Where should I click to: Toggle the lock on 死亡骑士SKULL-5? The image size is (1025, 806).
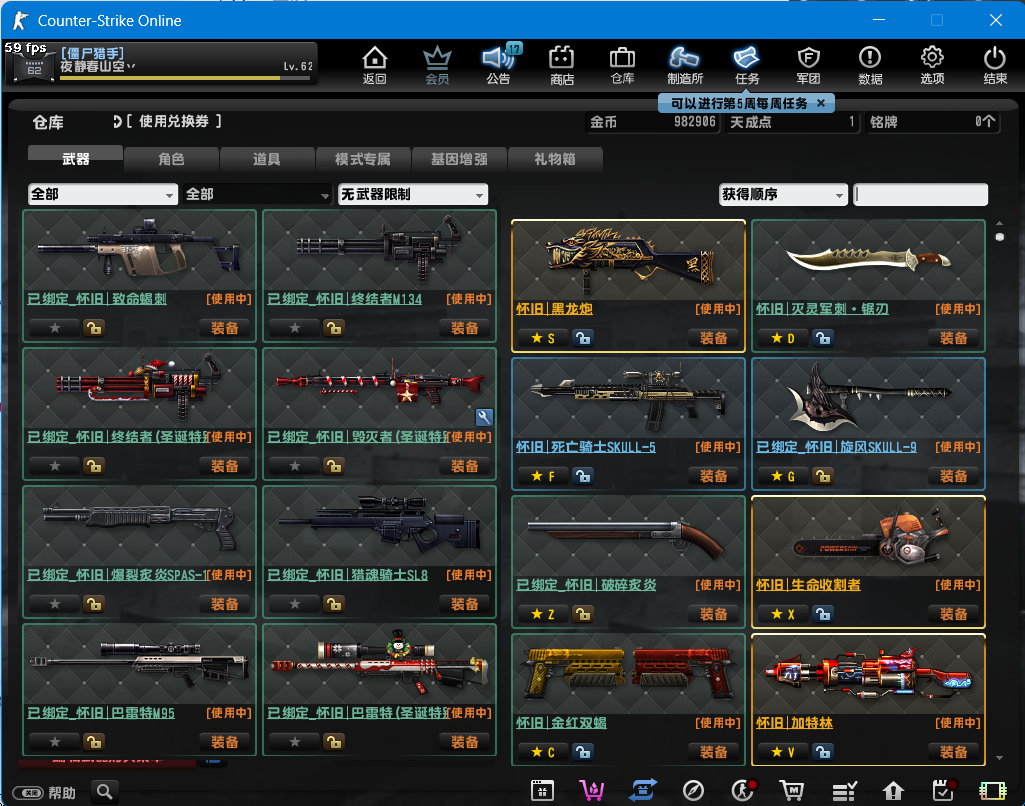(582, 476)
